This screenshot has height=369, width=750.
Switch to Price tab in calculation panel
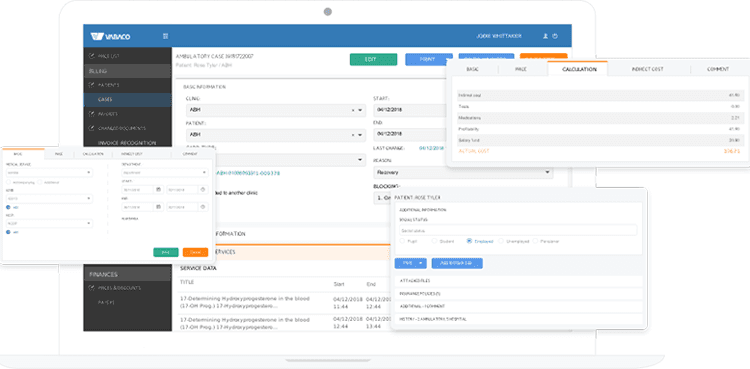520,69
